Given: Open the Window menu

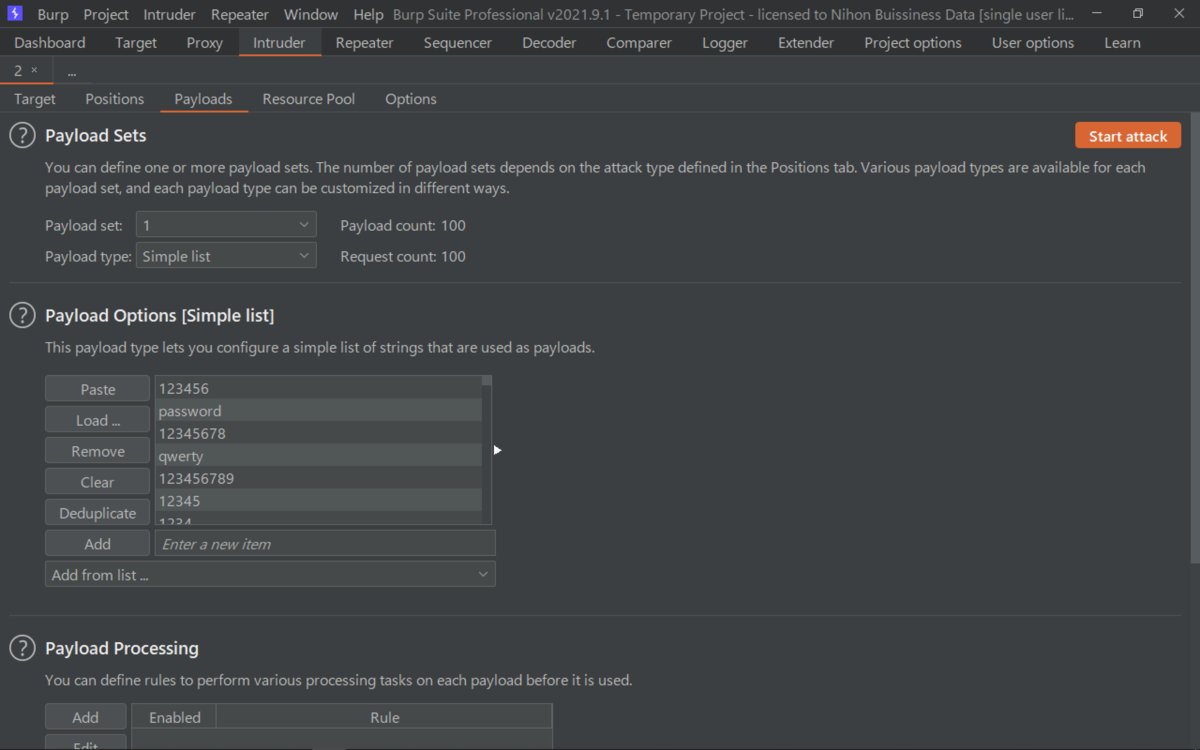Looking at the screenshot, I should (311, 15).
